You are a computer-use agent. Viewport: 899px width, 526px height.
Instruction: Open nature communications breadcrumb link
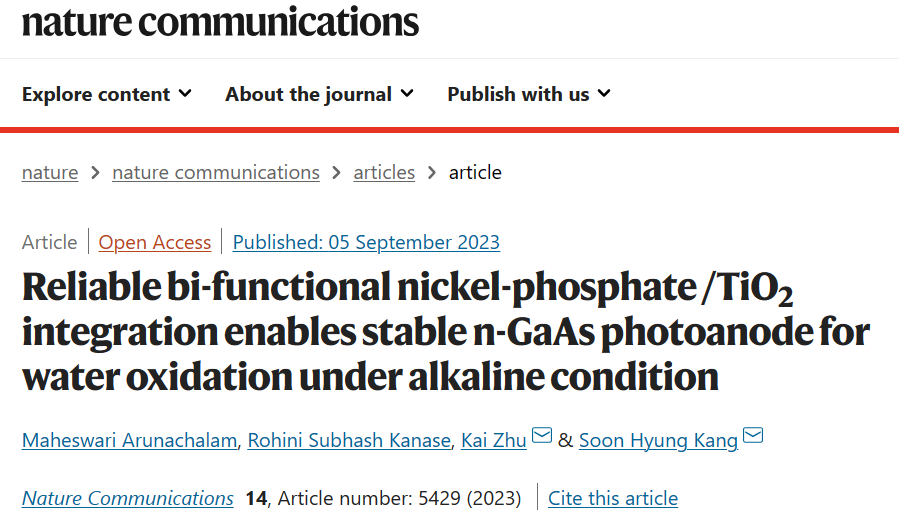point(216,172)
